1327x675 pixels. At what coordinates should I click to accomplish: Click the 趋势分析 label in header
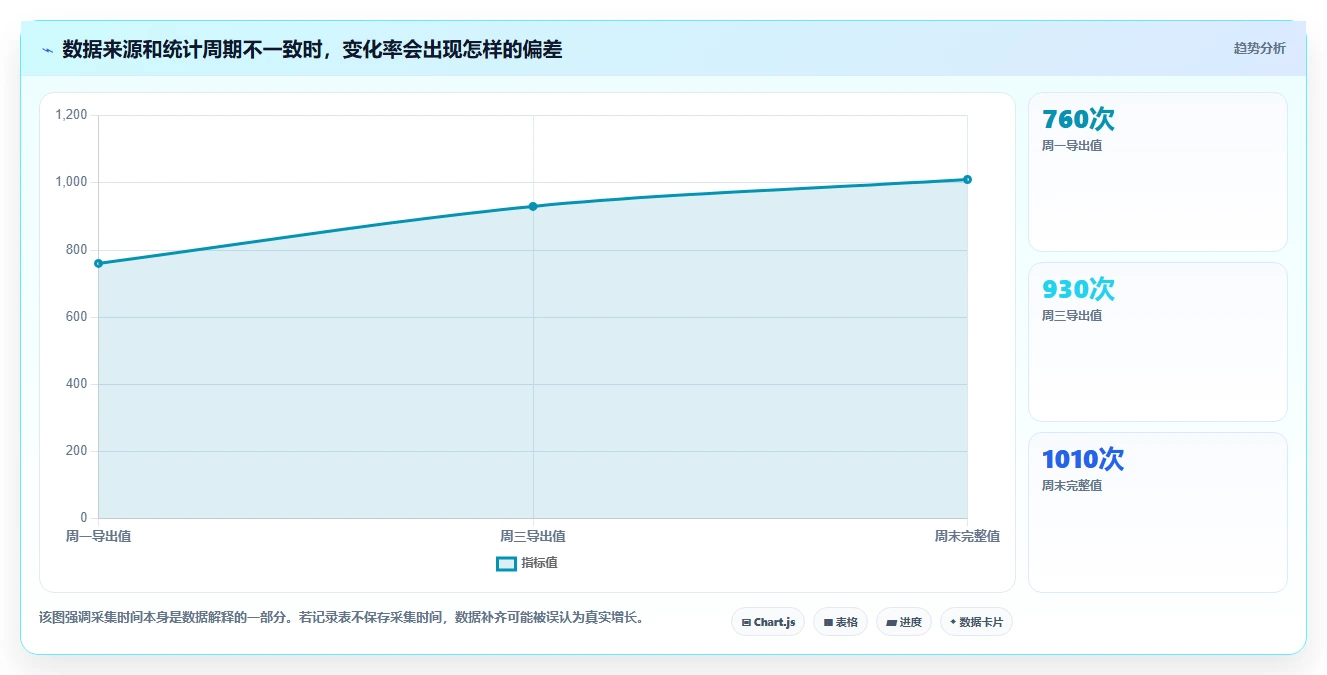pyautogui.click(x=1259, y=48)
